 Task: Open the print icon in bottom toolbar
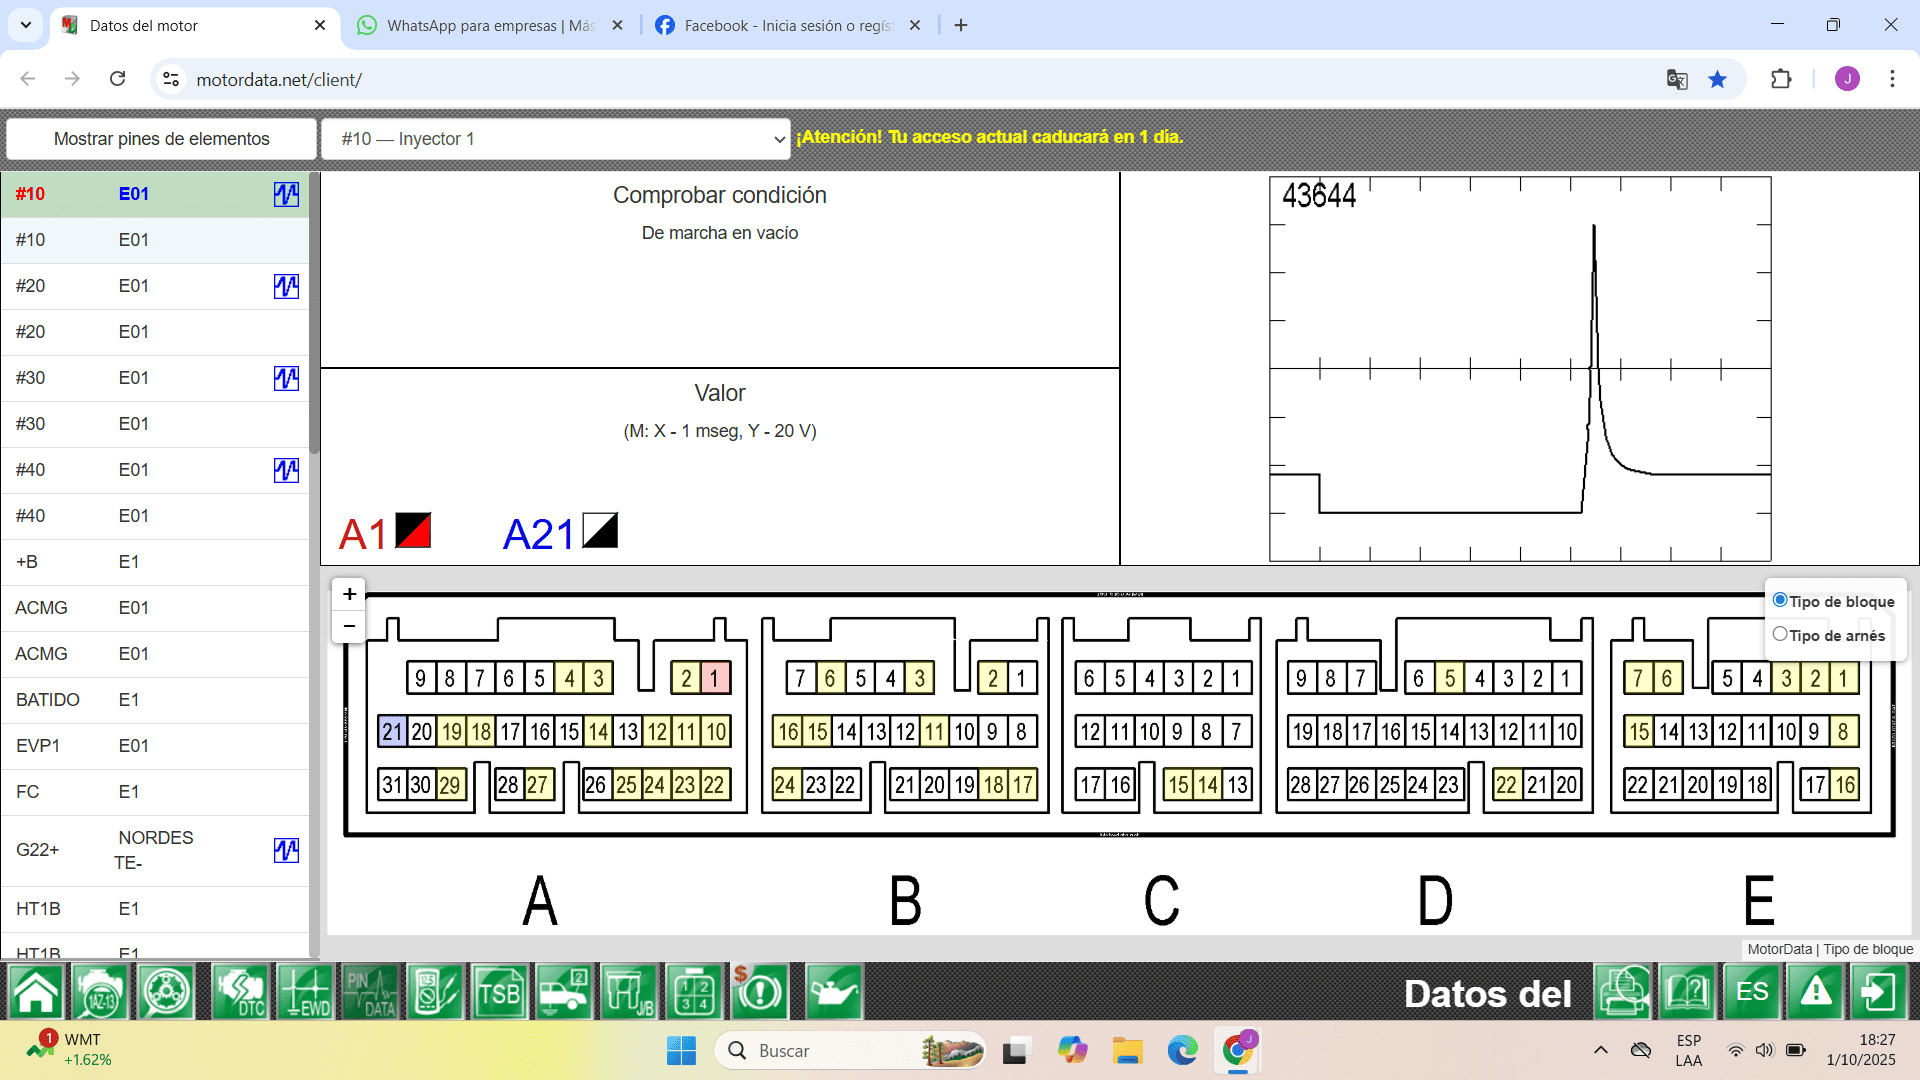(1623, 992)
